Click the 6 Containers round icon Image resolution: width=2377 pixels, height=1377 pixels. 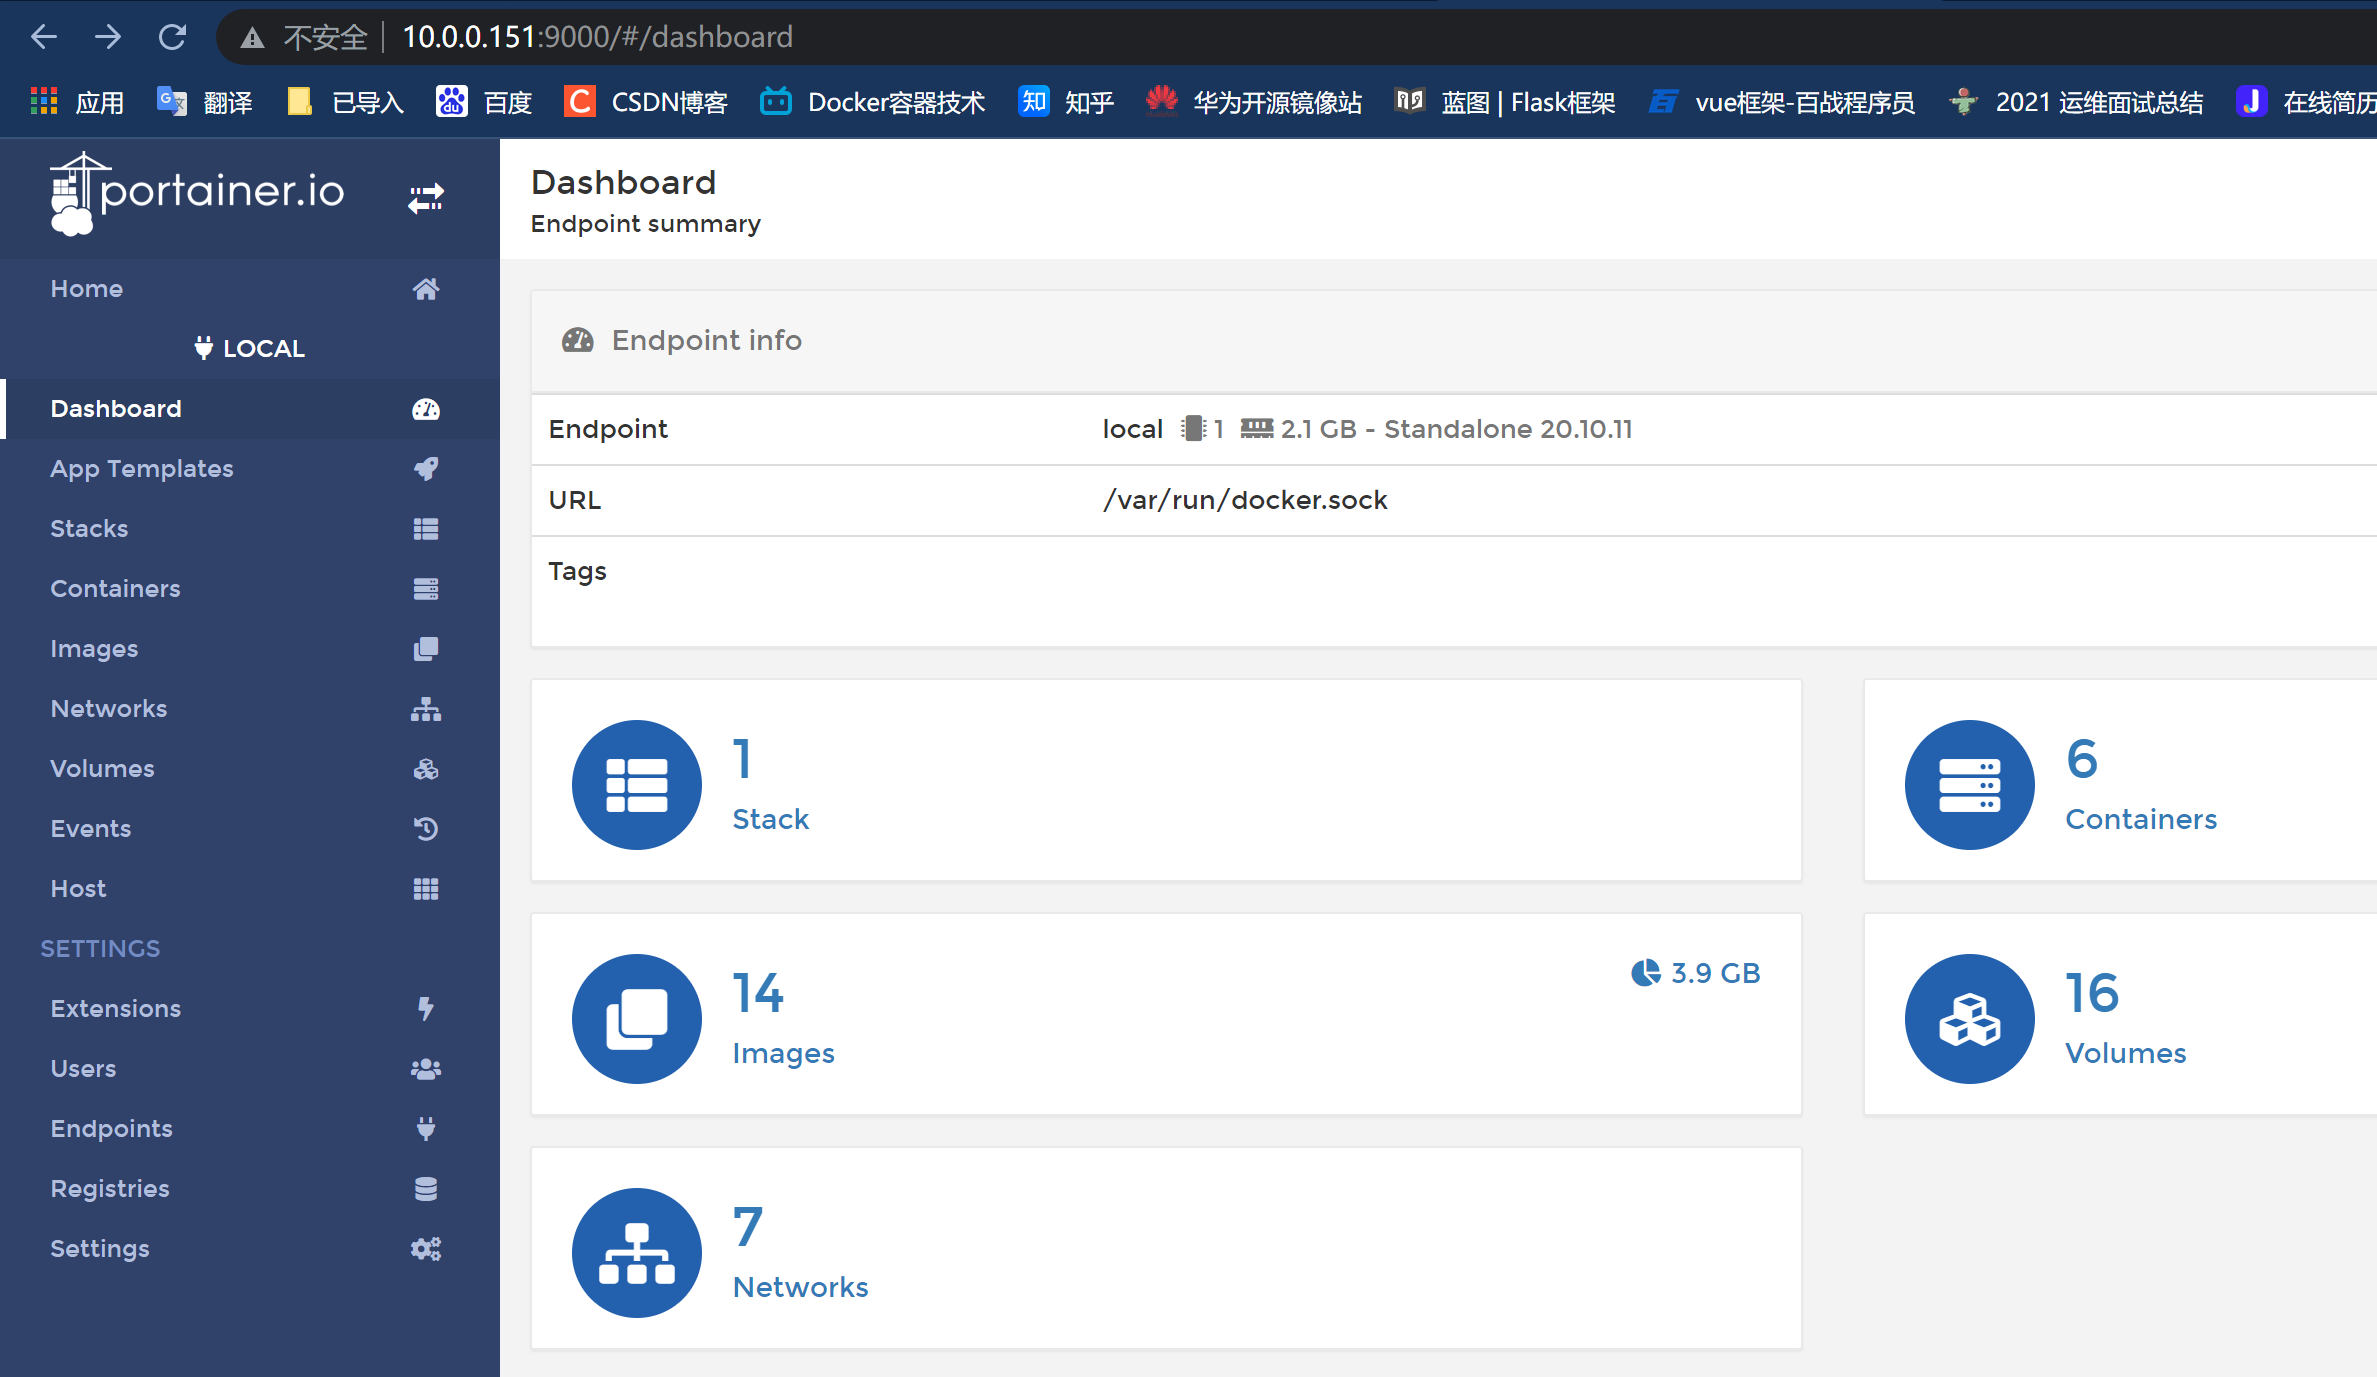coord(1969,785)
